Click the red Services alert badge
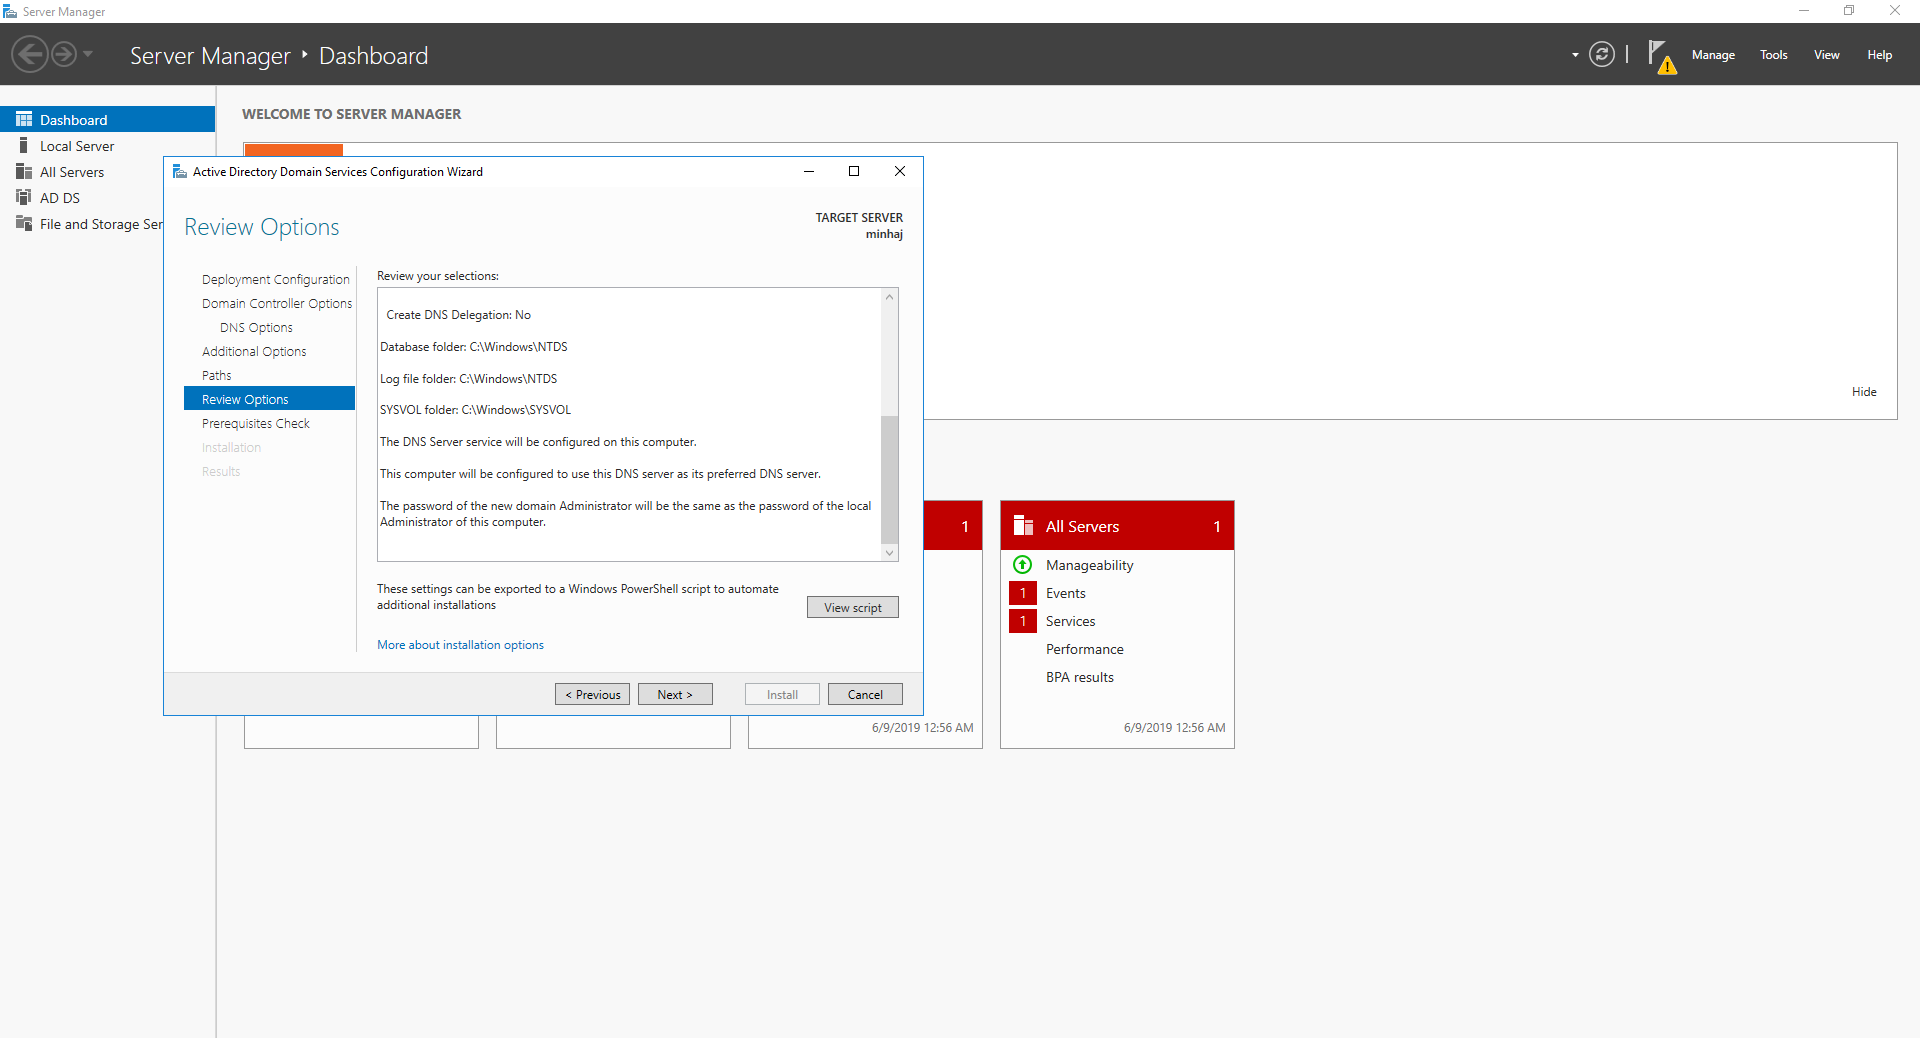1920x1038 pixels. (x=1022, y=621)
